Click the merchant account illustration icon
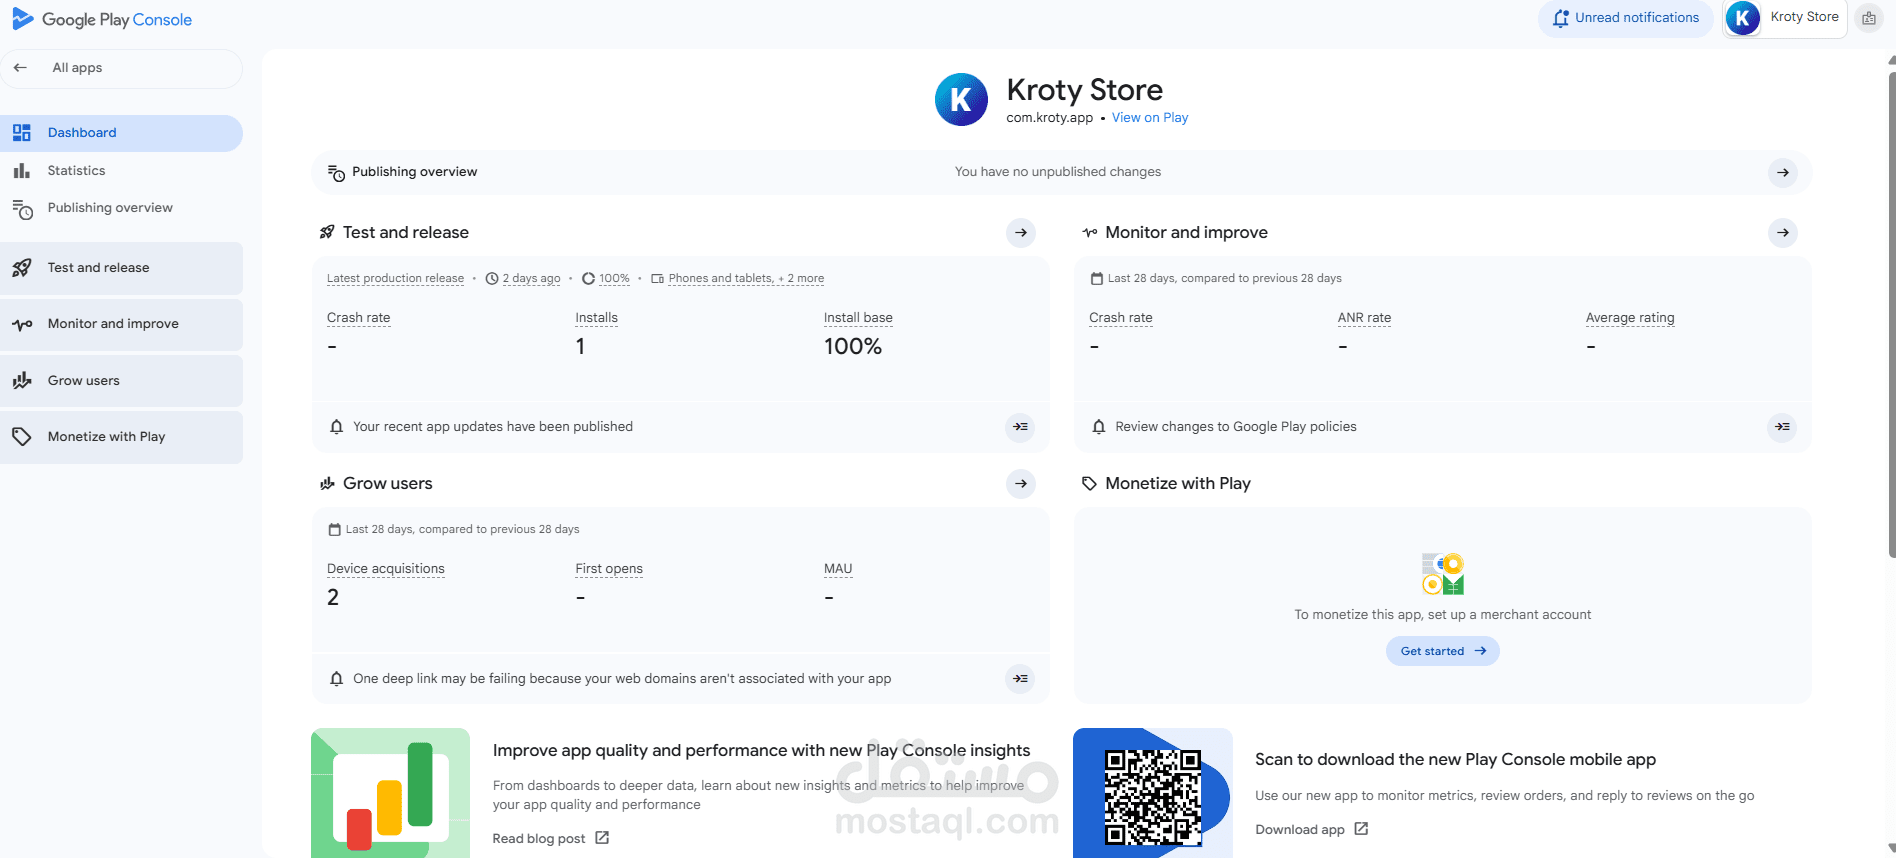This screenshot has width=1896, height=858. coord(1442,574)
